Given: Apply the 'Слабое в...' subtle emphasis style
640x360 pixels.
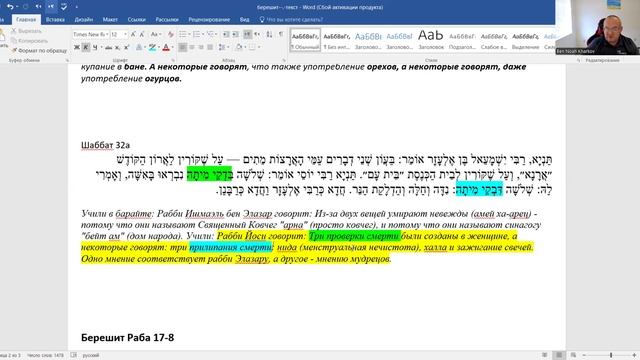Looking at the screenshot, I should [x=493, y=40].
